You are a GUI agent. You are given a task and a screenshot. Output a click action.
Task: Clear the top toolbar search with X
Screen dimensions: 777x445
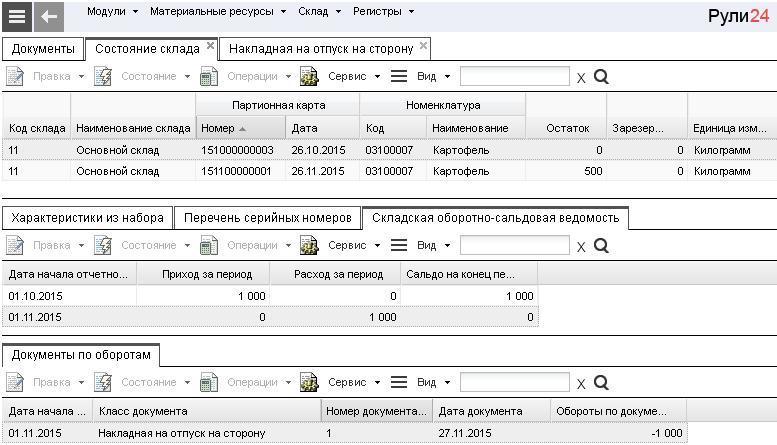coord(581,78)
